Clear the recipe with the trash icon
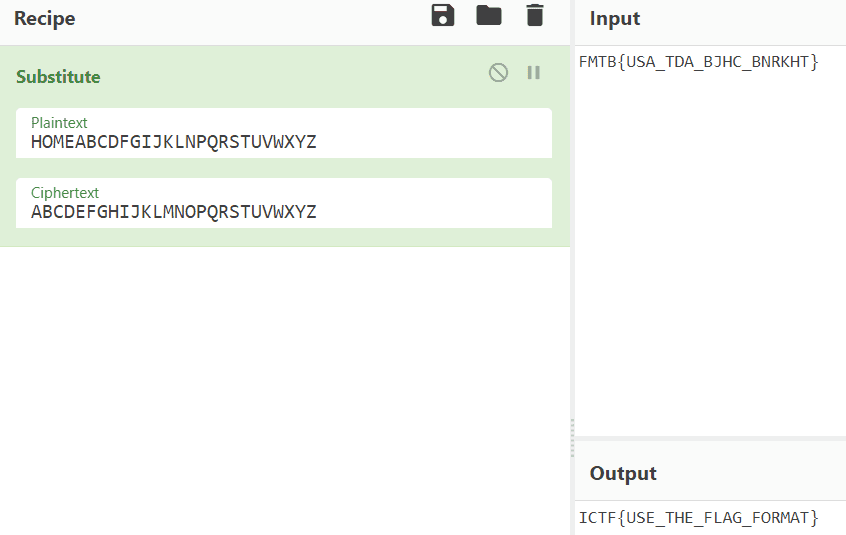This screenshot has height=535, width=846. [x=535, y=16]
